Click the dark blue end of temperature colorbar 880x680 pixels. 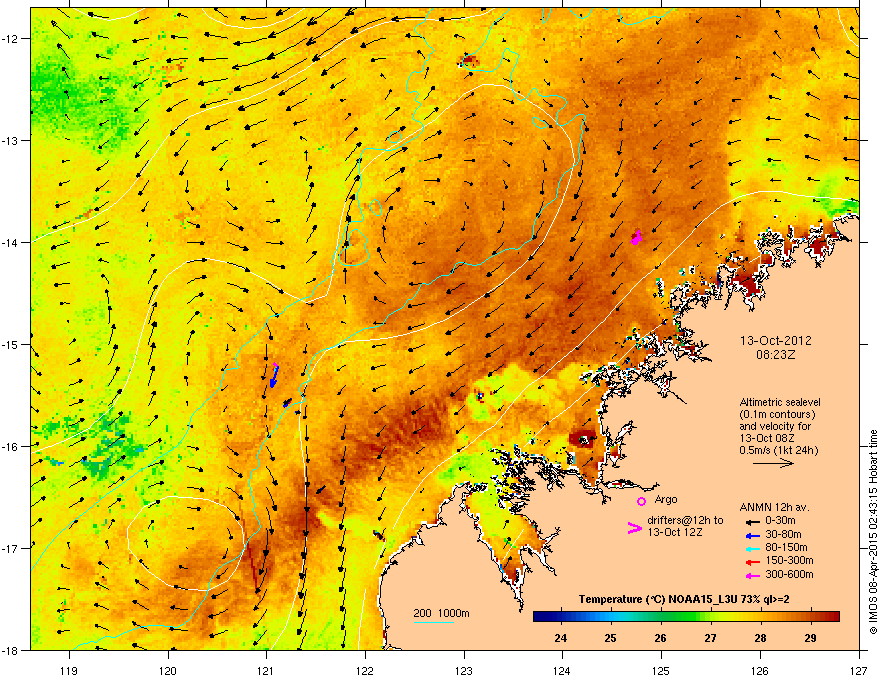542,617
